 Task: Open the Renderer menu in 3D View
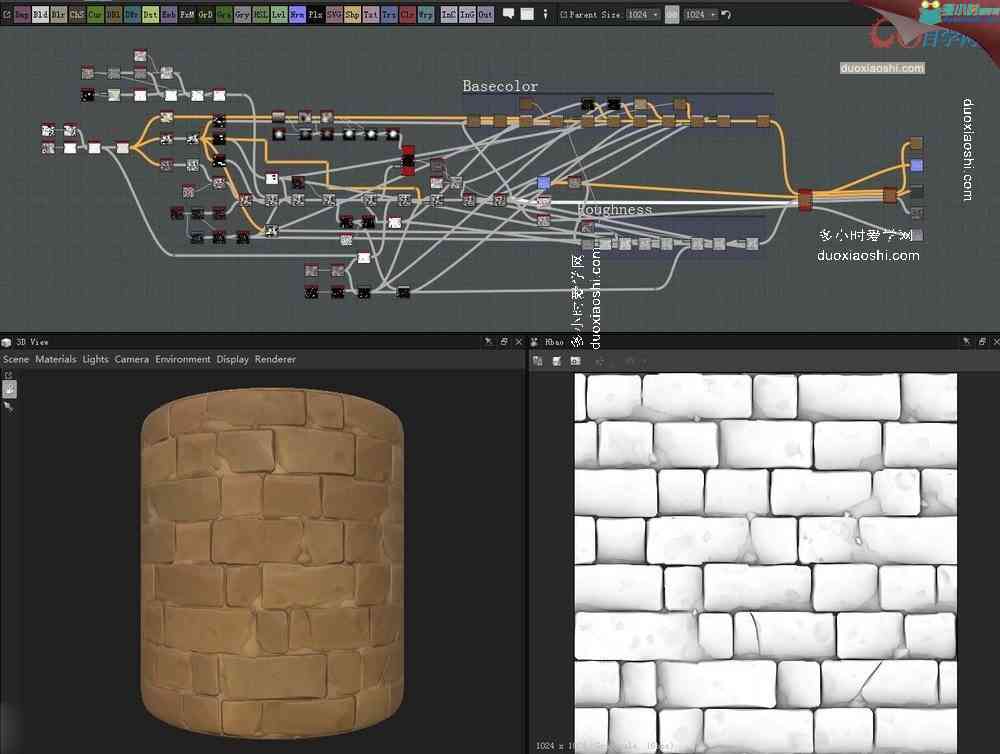(275, 359)
